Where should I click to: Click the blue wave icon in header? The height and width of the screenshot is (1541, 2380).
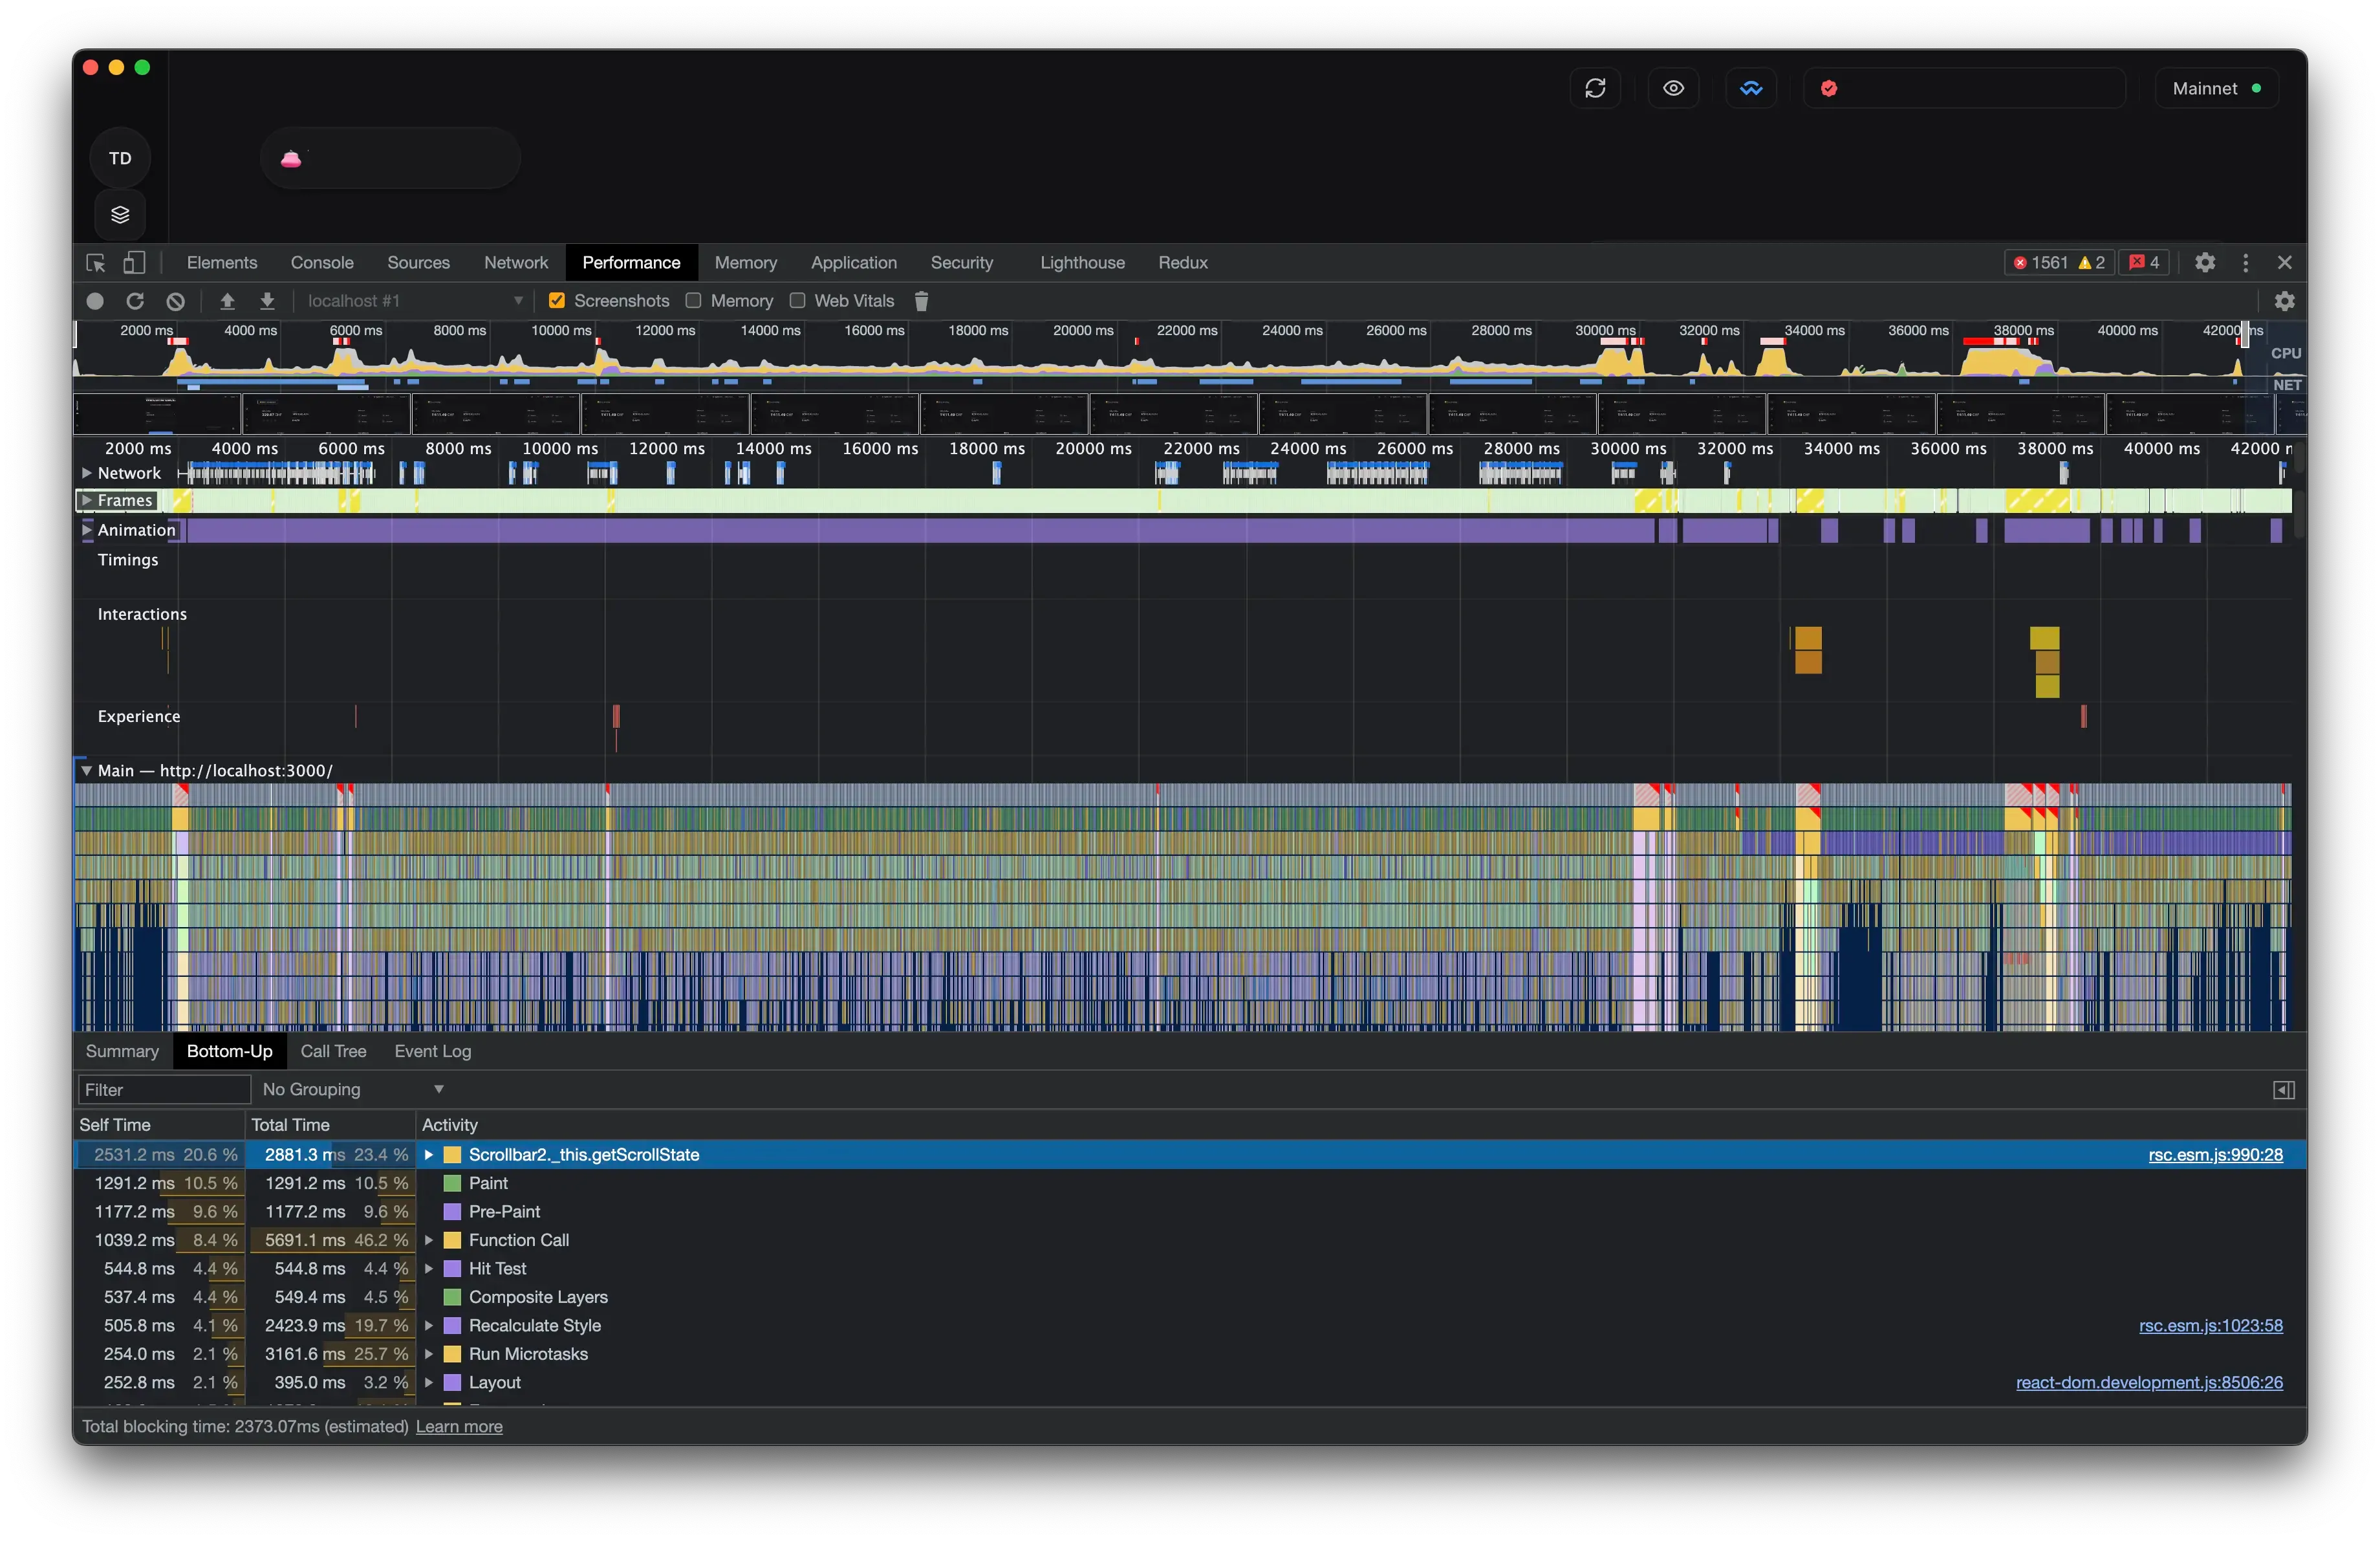click(x=1751, y=88)
